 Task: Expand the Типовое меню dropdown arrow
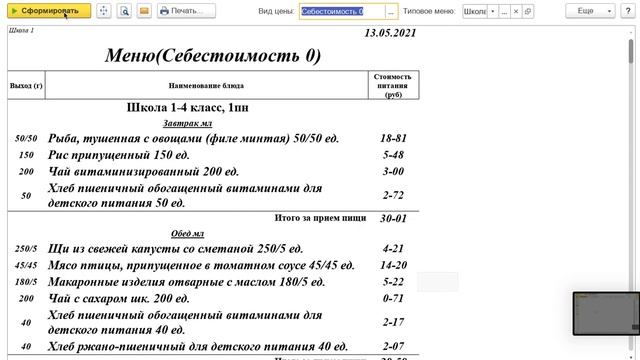(x=493, y=11)
